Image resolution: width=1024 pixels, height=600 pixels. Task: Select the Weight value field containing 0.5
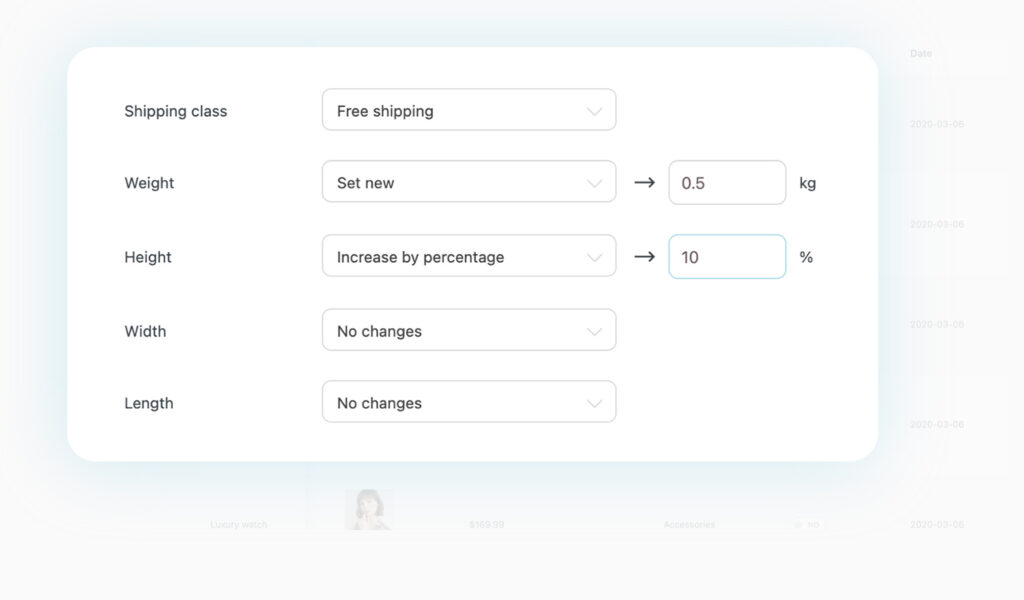(727, 182)
